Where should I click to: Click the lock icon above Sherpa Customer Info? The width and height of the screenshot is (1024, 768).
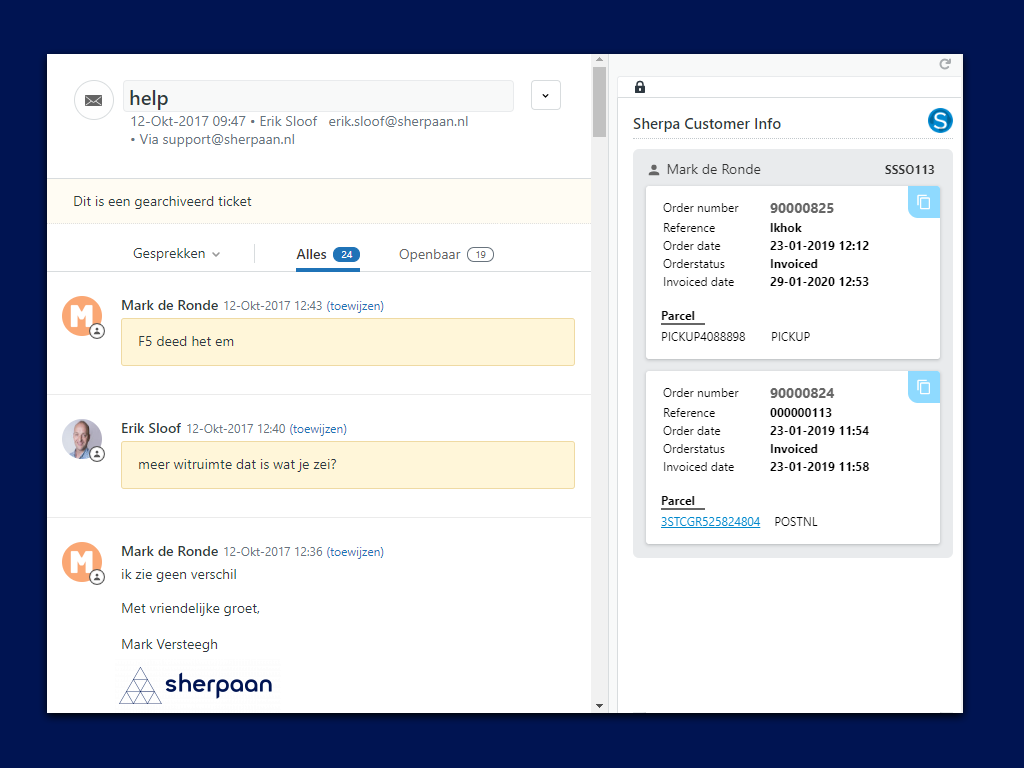640,87
